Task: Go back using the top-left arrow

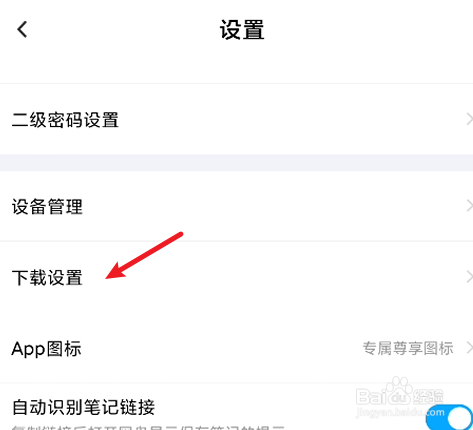Action: tap(22, 29)
